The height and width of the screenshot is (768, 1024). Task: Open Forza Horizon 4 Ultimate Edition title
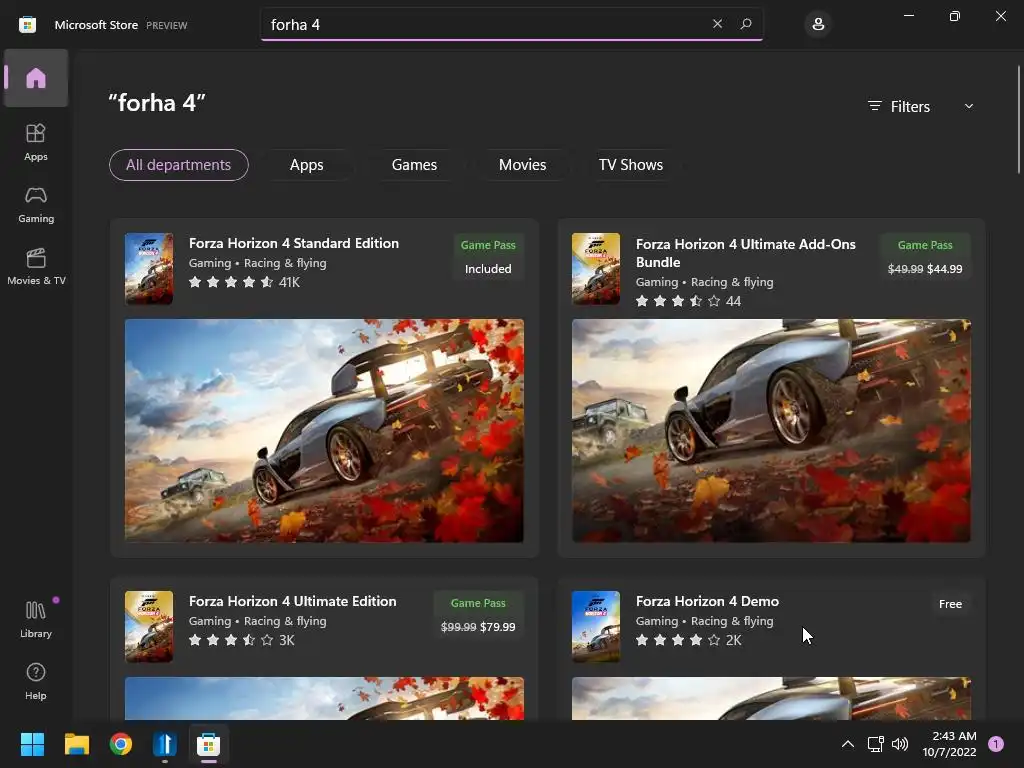(293, 601)
